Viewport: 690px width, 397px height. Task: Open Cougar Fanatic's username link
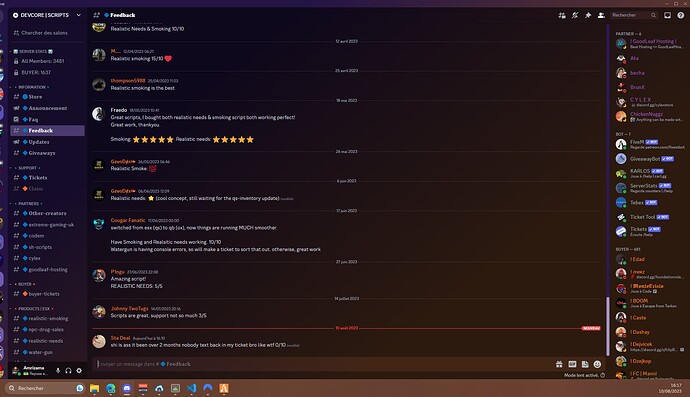(128, 220)
